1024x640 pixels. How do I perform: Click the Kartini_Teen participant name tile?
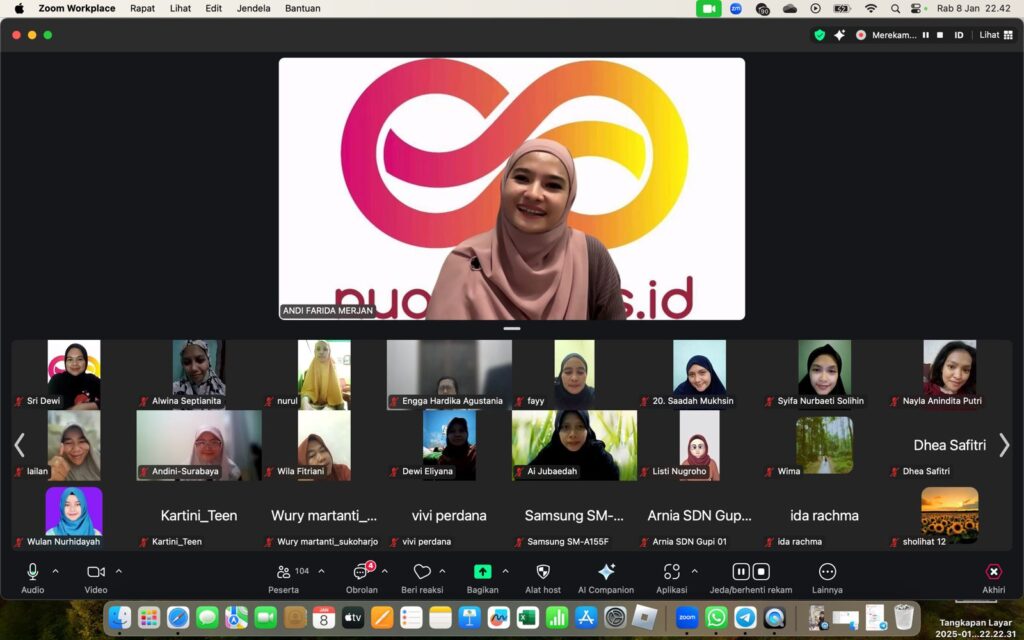pyautogui.click(x=199, y=516)
